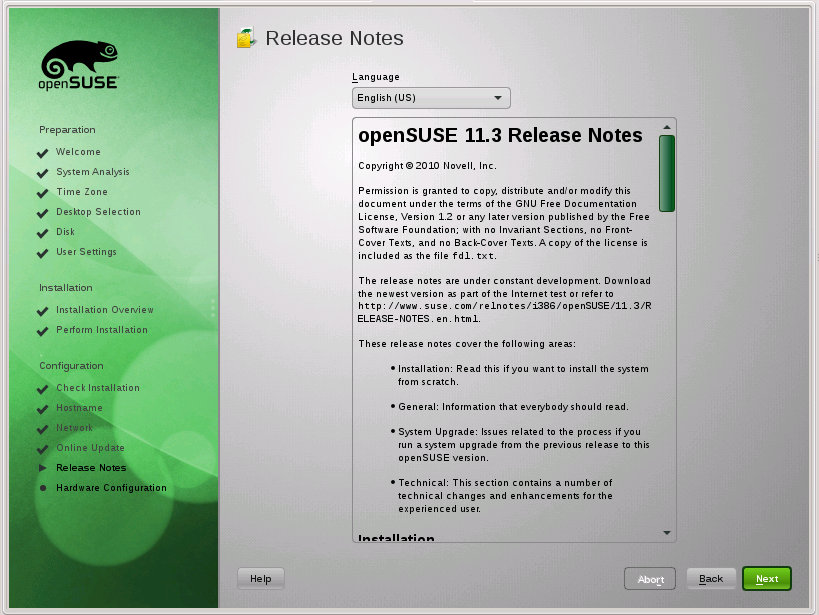Click the checkmark beside Perform Installation
The width and height of the screenshot is (819, 615).
43,331
